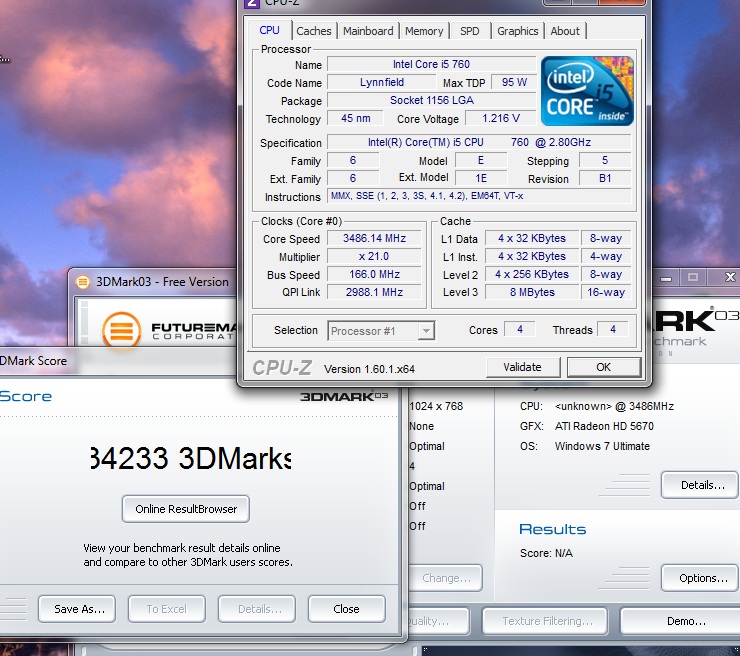
Task: Click the processor Name field Intel Core i5 760
Action: tap(431, 64)
